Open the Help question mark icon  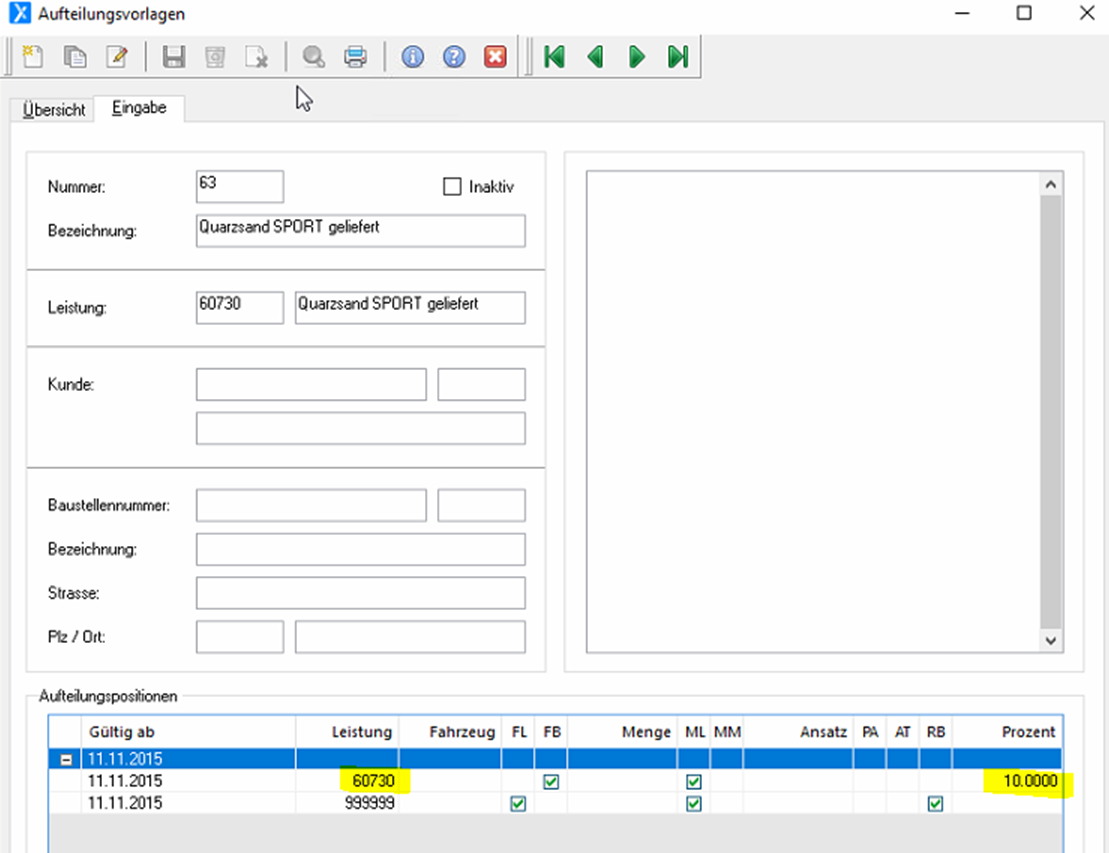[x=454, y=57]
